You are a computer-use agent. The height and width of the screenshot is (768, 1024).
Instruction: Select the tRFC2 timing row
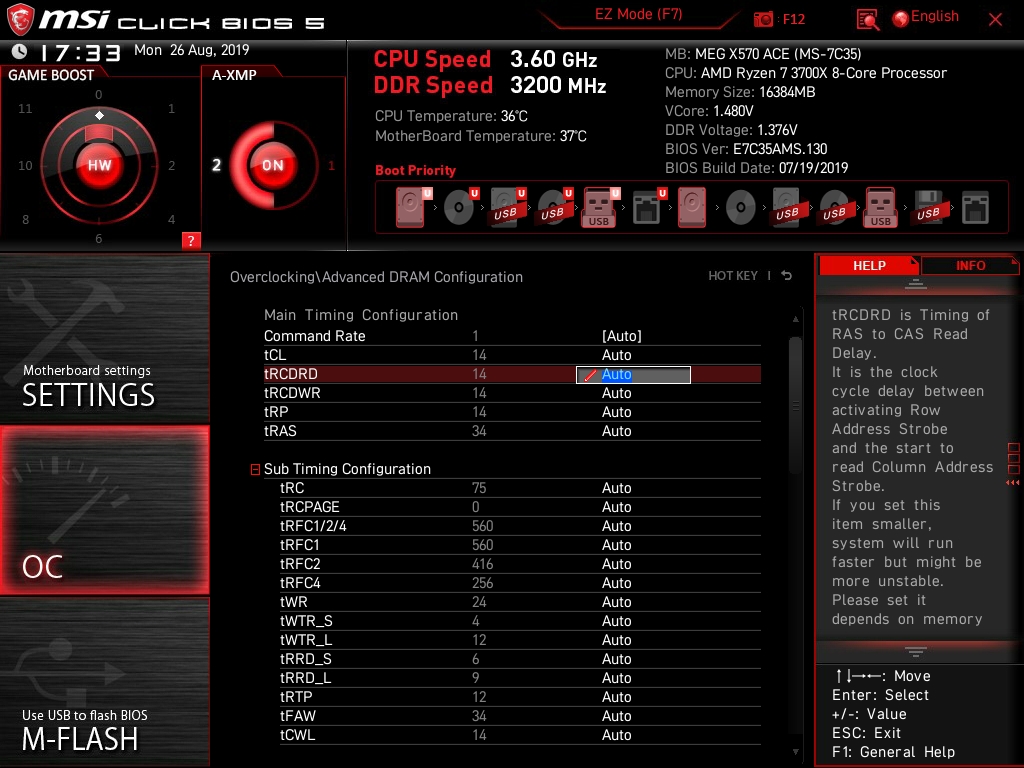click(x=520, y=564)
